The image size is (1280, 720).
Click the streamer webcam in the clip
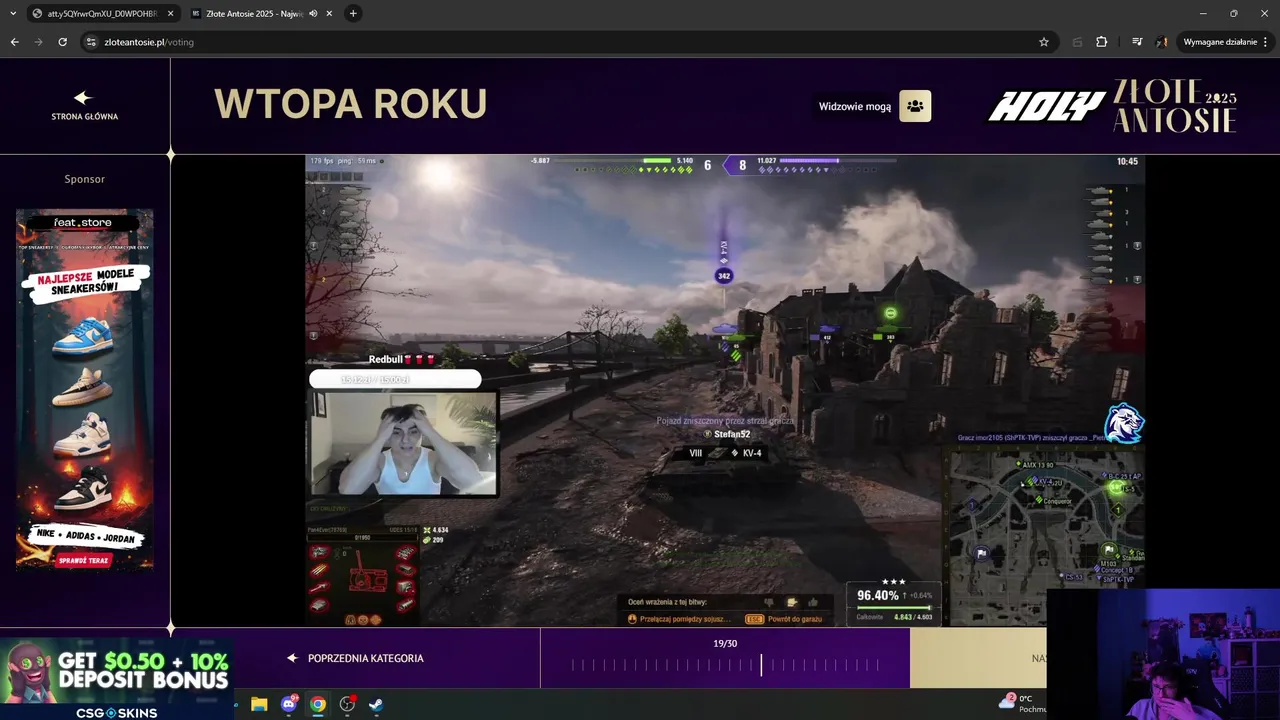(404, 443)
